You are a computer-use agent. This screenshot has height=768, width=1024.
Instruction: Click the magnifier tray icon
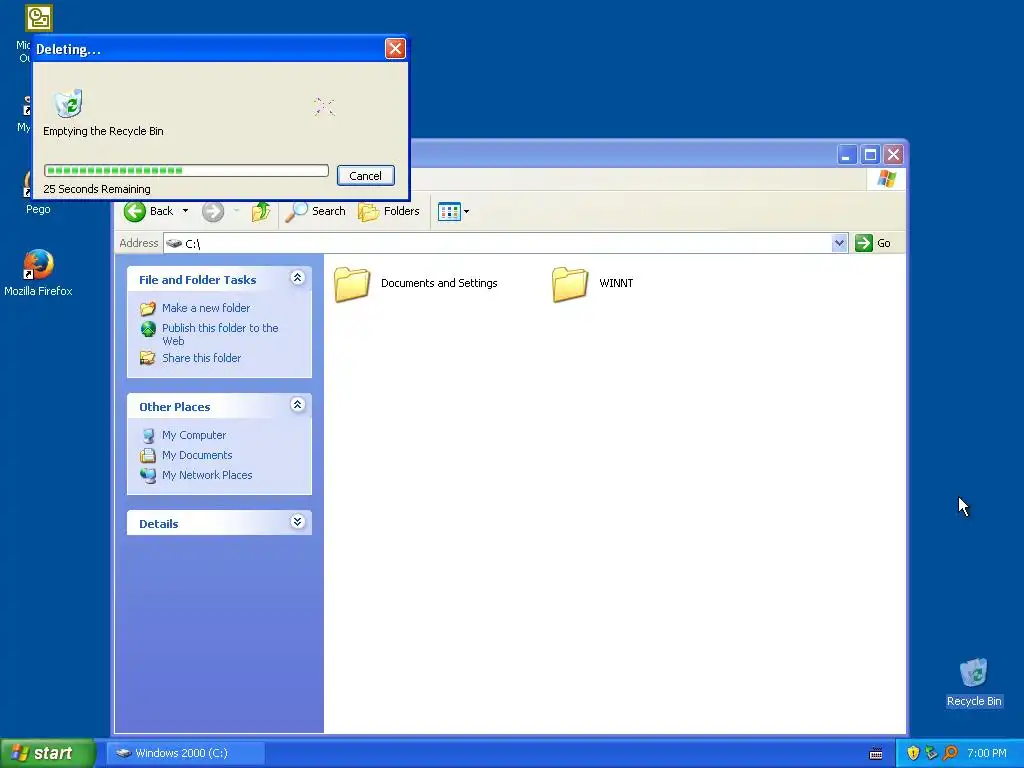[950, 753]
